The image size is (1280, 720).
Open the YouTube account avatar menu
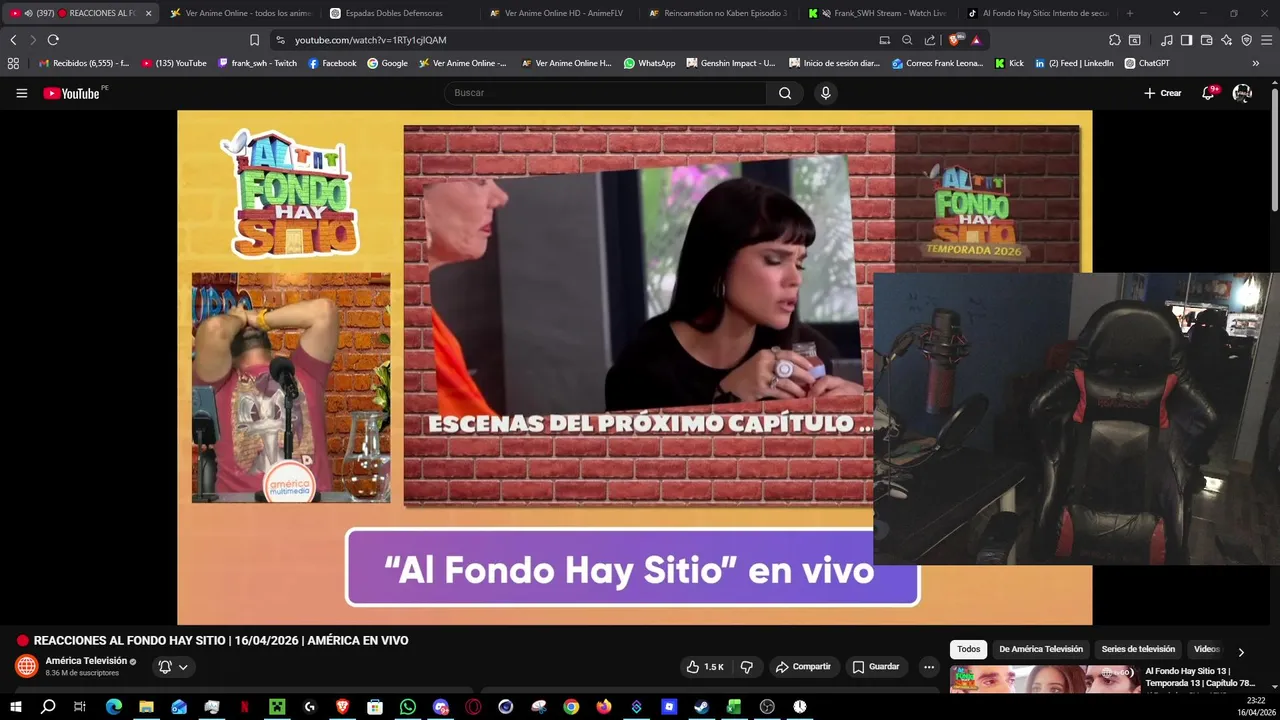coord(1242,93)
